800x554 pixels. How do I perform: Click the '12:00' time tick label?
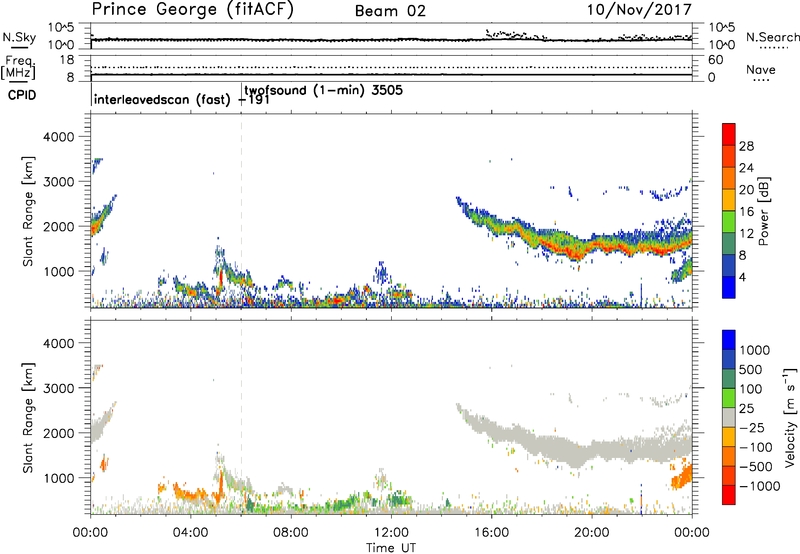pyautogui.click(x=391, y=533)
